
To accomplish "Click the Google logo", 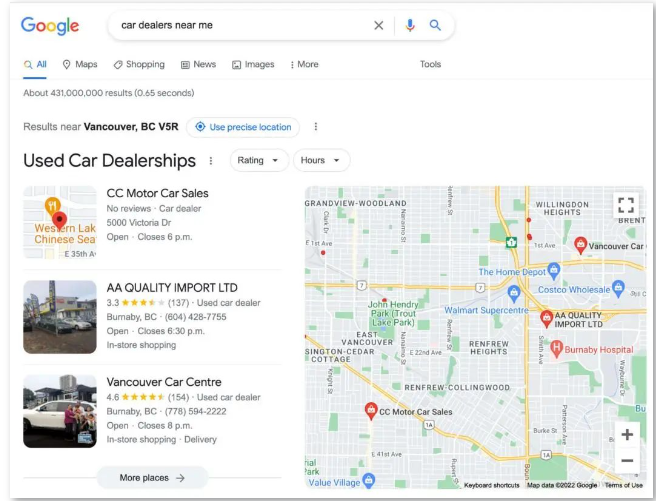I will (50, 26).
